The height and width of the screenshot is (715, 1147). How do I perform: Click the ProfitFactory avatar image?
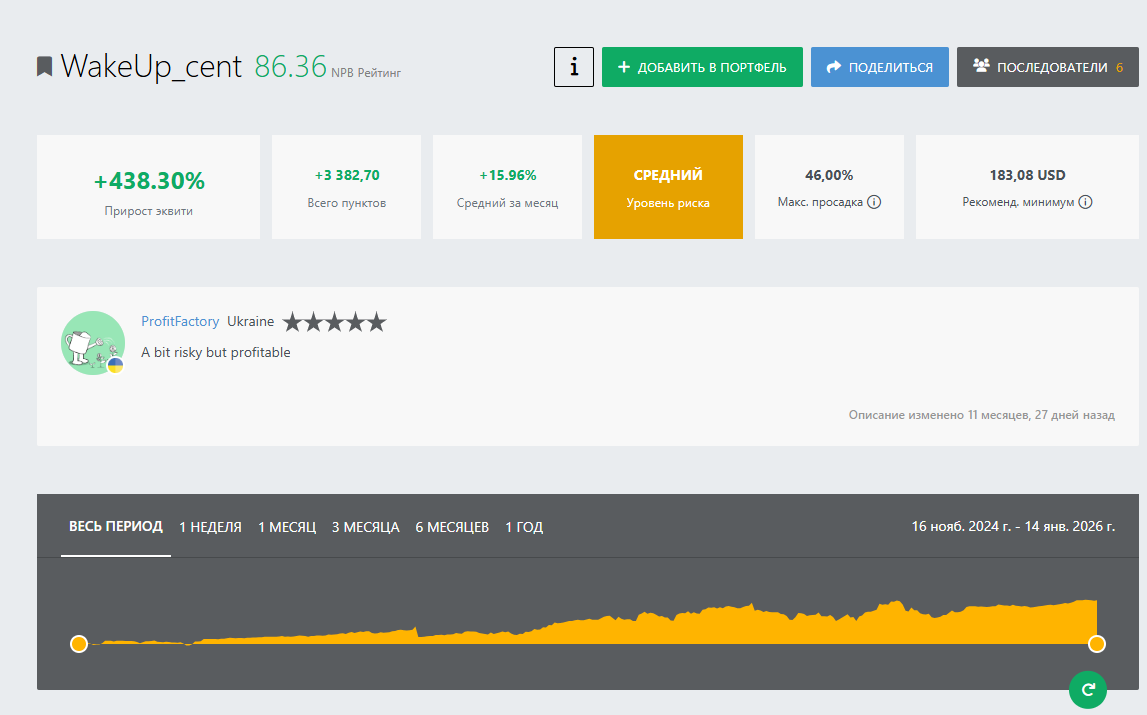point(93,343)
